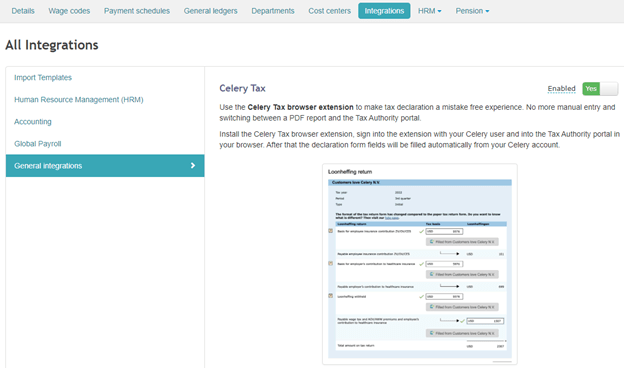
Task: Toggle the Celery Tax Enabled switch
Action: point(600,89)
